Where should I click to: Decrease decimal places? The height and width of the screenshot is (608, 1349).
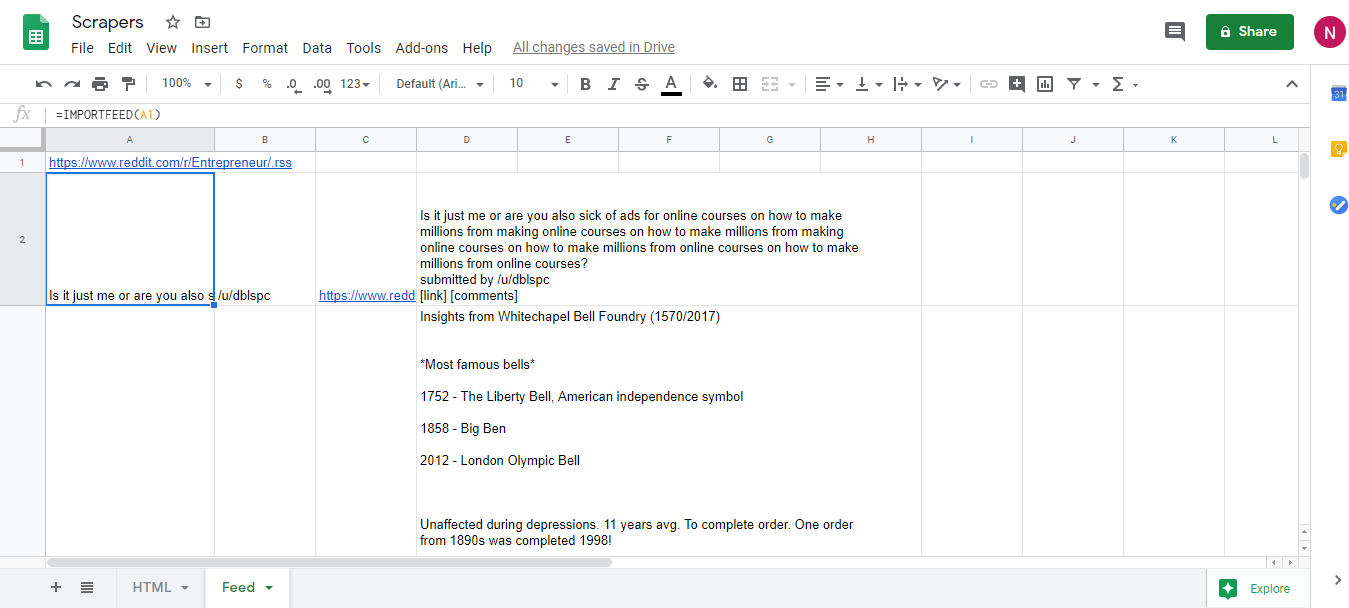tap(293, 84)
